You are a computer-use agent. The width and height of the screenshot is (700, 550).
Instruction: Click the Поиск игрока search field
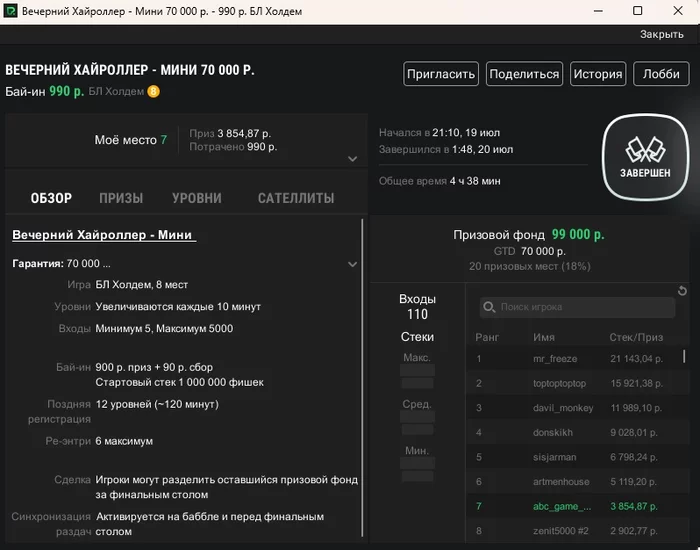577,307
